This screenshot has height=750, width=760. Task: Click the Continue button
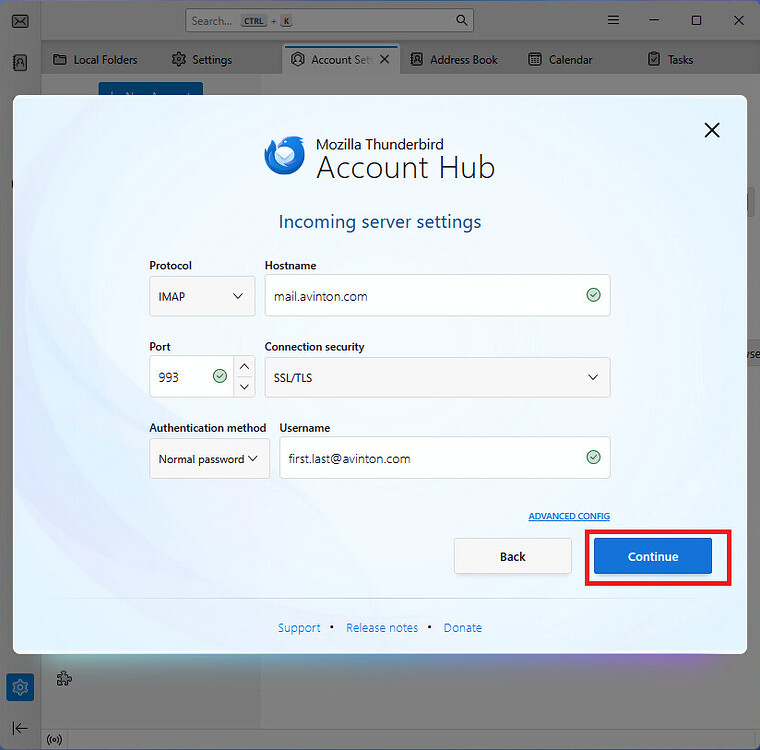[x=653, y=556]
